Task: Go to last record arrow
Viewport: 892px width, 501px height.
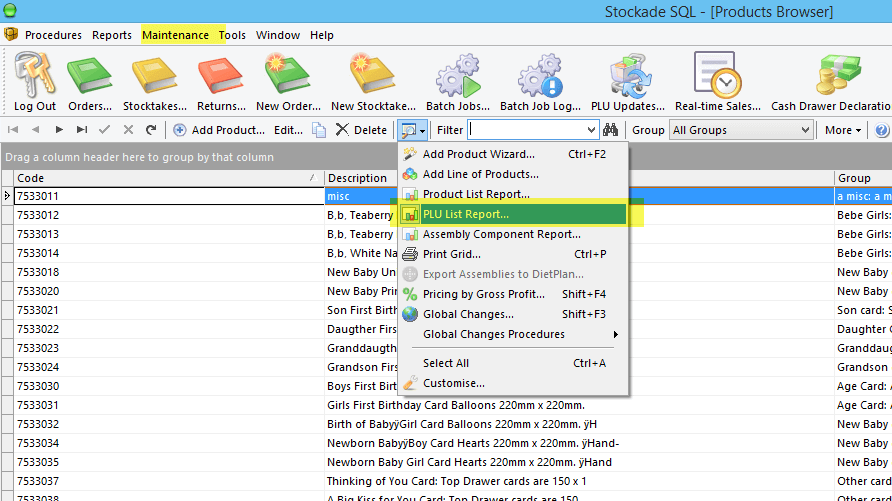Action: click(x=82, y=130)
